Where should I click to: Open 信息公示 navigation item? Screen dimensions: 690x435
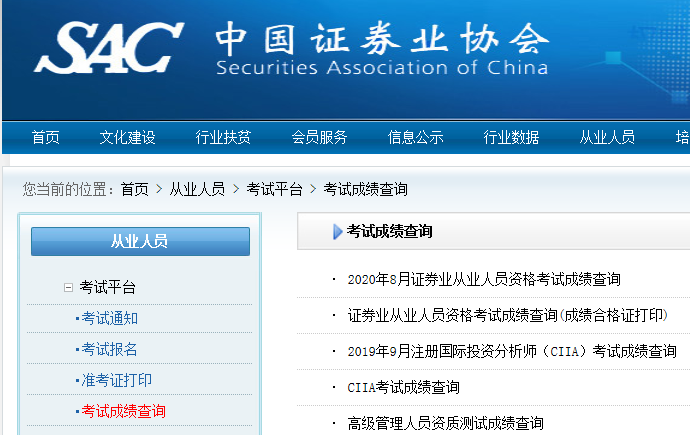pos(415,138)
